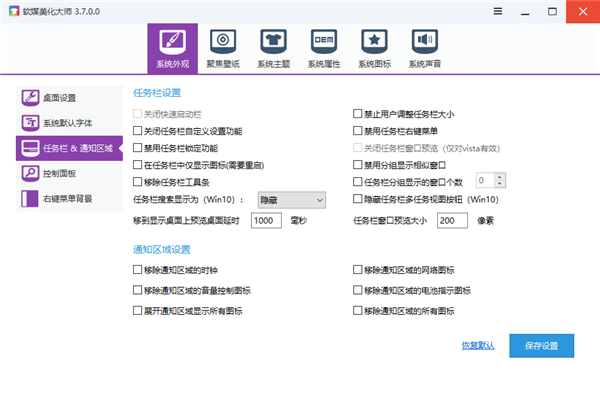Click the 右键菜单背景 sidebar icon
The height and width of the screenshot is (395, 600).
pos(30,199)
